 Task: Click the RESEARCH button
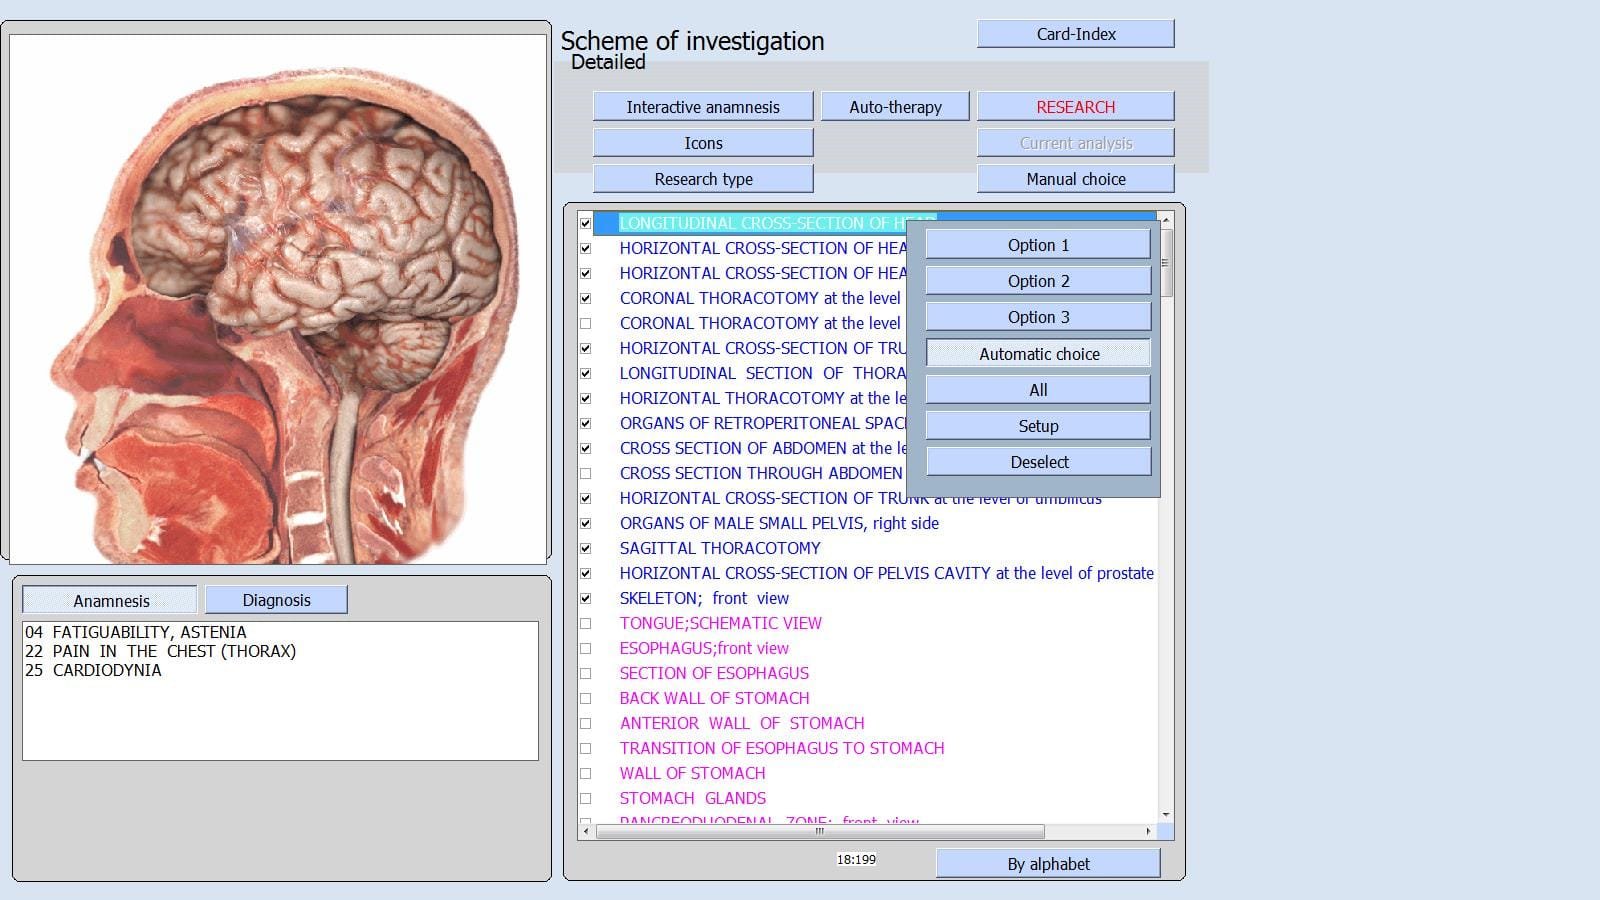click(x=1075, y=106)
